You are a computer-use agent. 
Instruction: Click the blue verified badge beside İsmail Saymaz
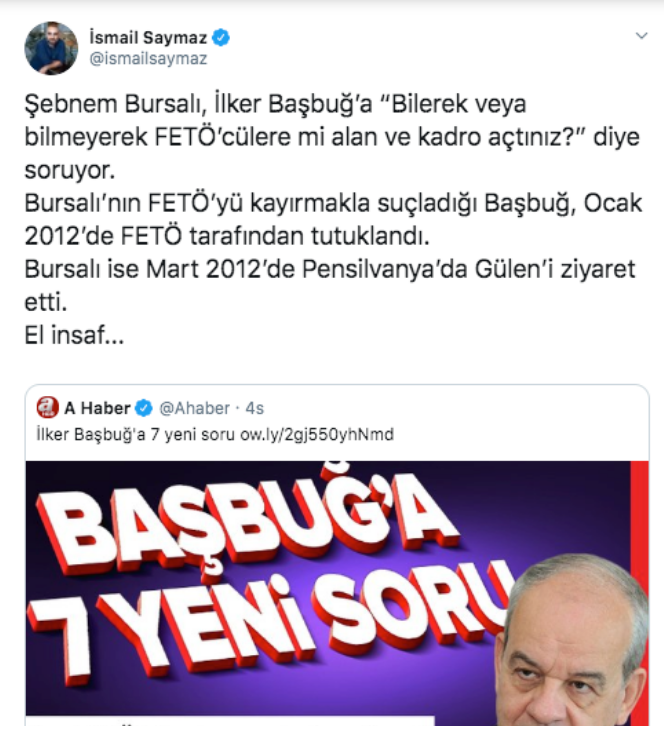pos(221,37)
